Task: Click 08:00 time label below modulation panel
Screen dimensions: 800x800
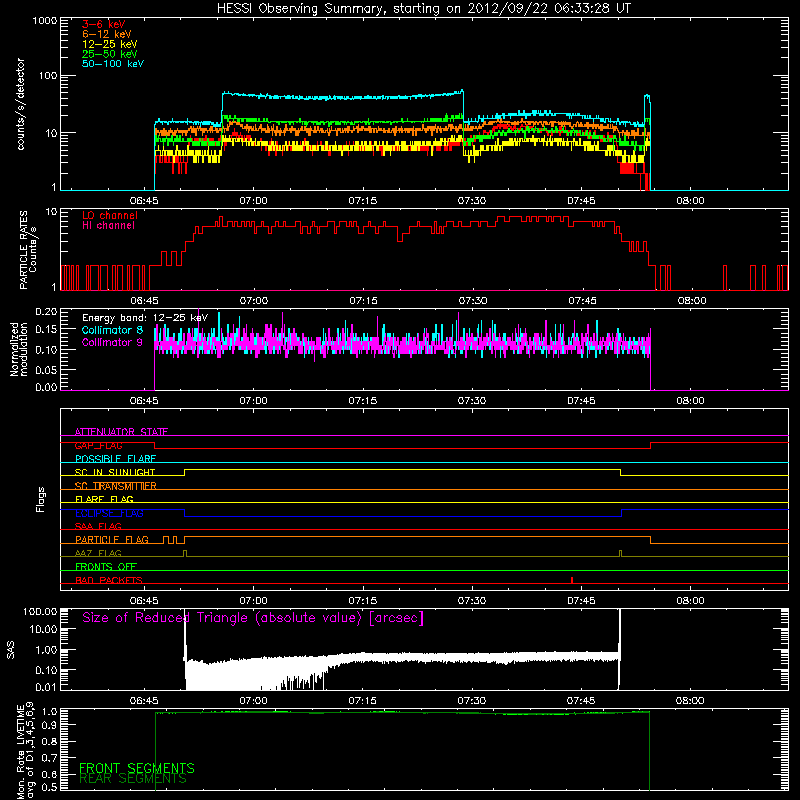Action: tap(690, 401)
